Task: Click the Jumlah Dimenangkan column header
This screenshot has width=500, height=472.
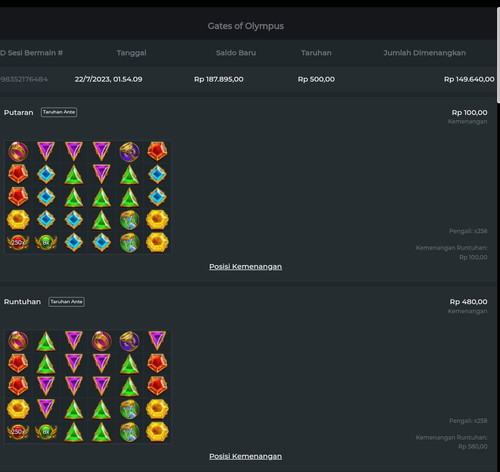Action: click(424, 53)
